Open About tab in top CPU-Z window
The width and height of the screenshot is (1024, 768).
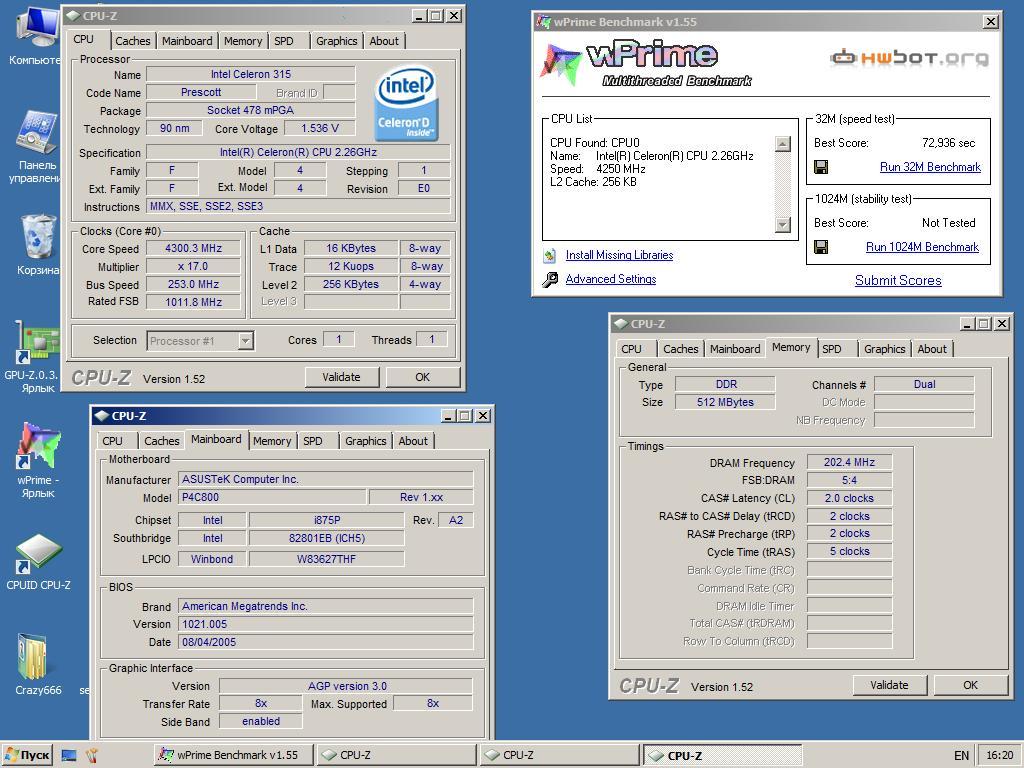384,41
